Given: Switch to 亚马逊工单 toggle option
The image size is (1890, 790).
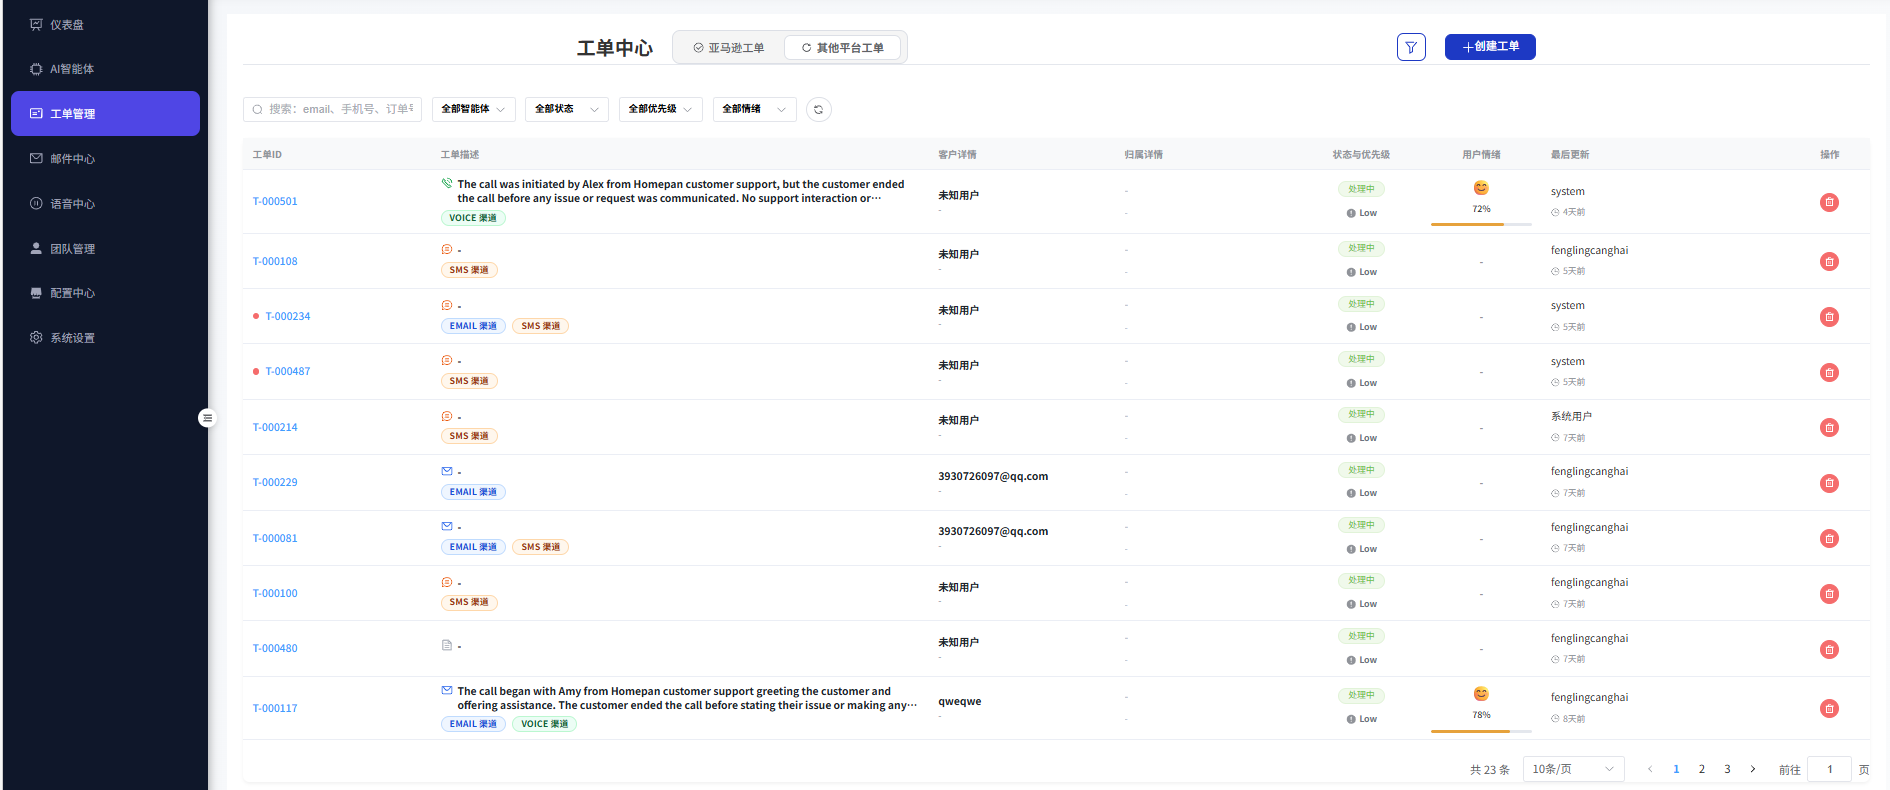Looking at the screenshot, I should [729, 48].
